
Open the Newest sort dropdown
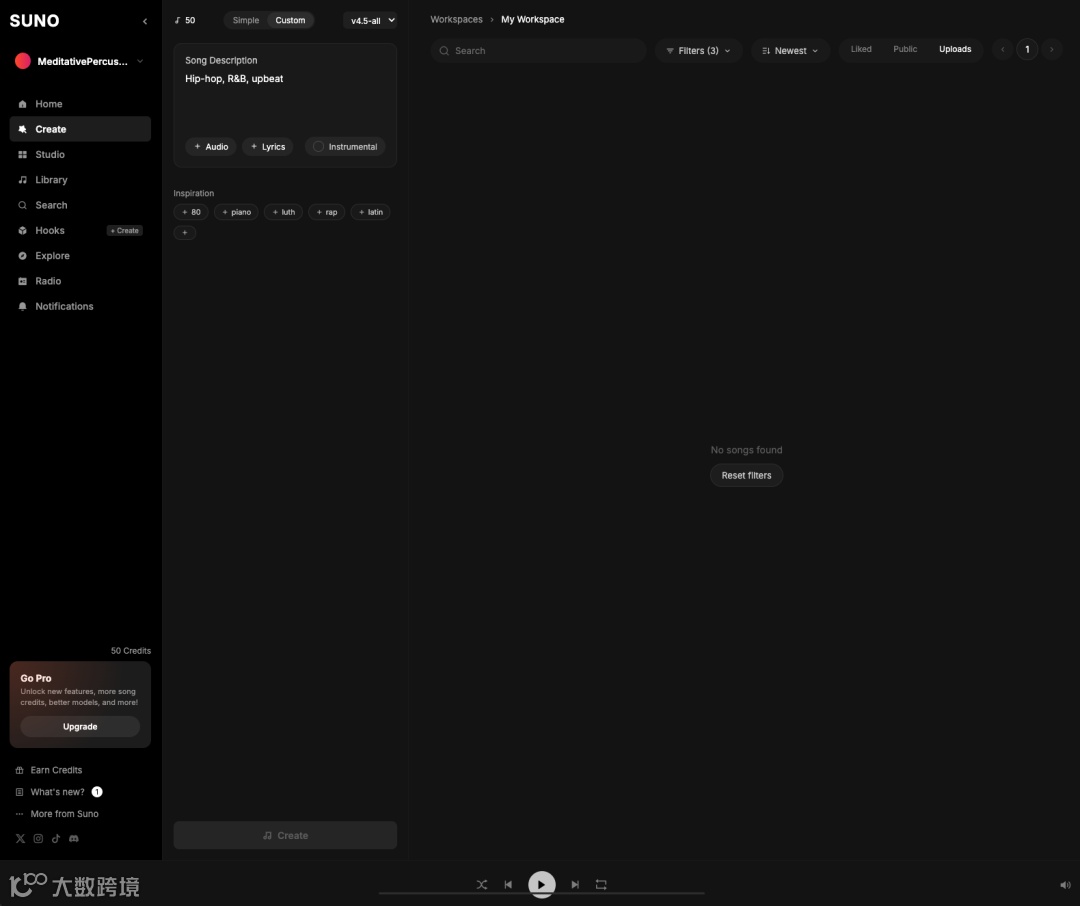[790, 51]
